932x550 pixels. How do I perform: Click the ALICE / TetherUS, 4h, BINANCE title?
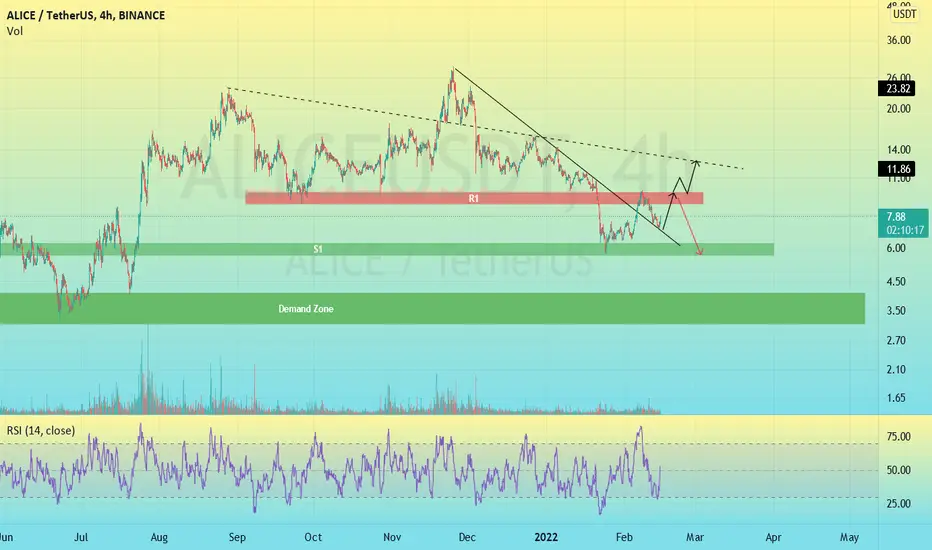click(86, 15)
